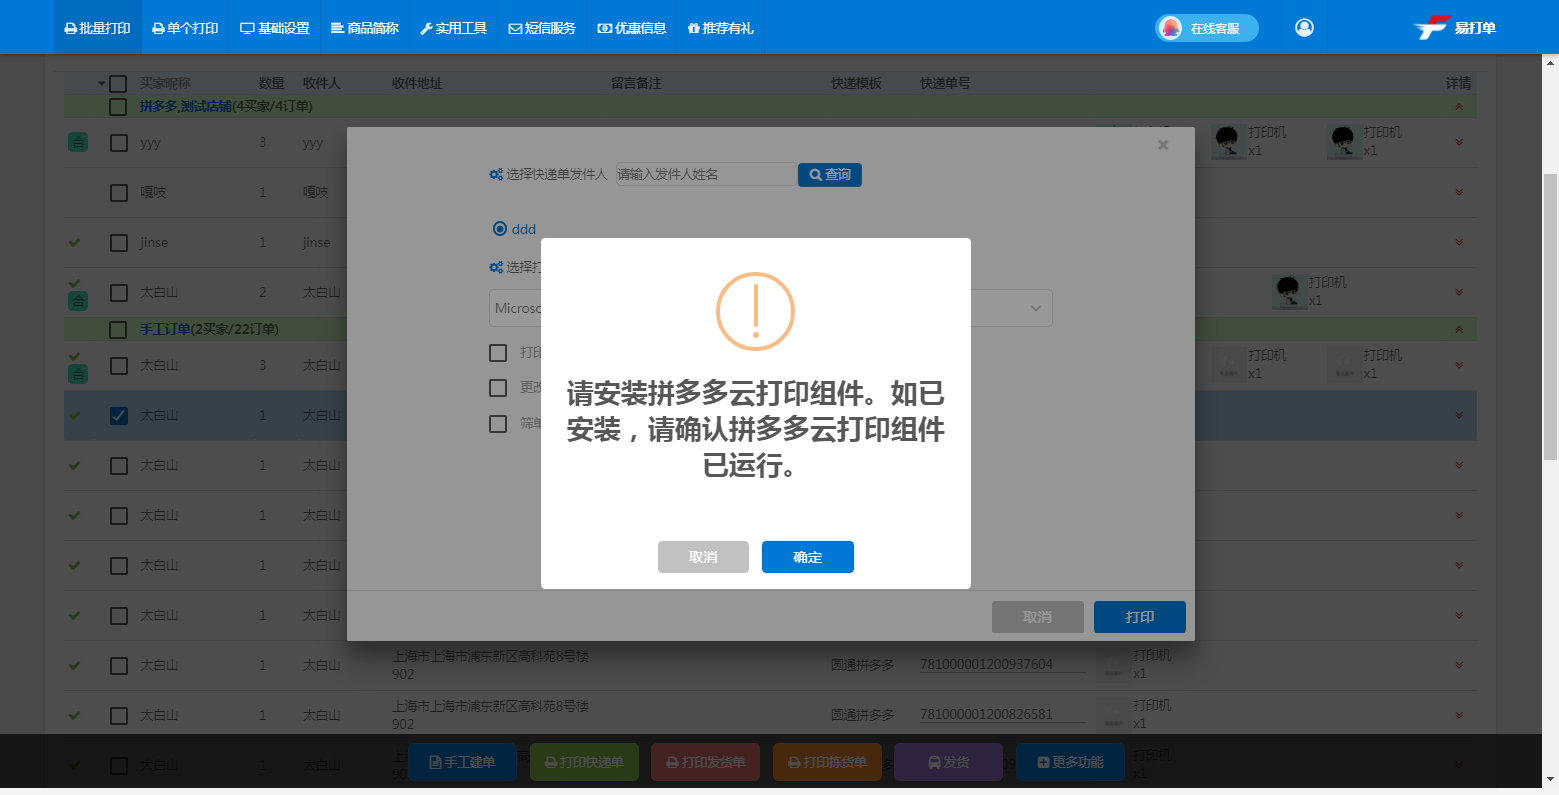The width and height of the screenshot is (1559, 795).
Task: Open the 短信服务 menu item
Action: [x=542, y=28]
